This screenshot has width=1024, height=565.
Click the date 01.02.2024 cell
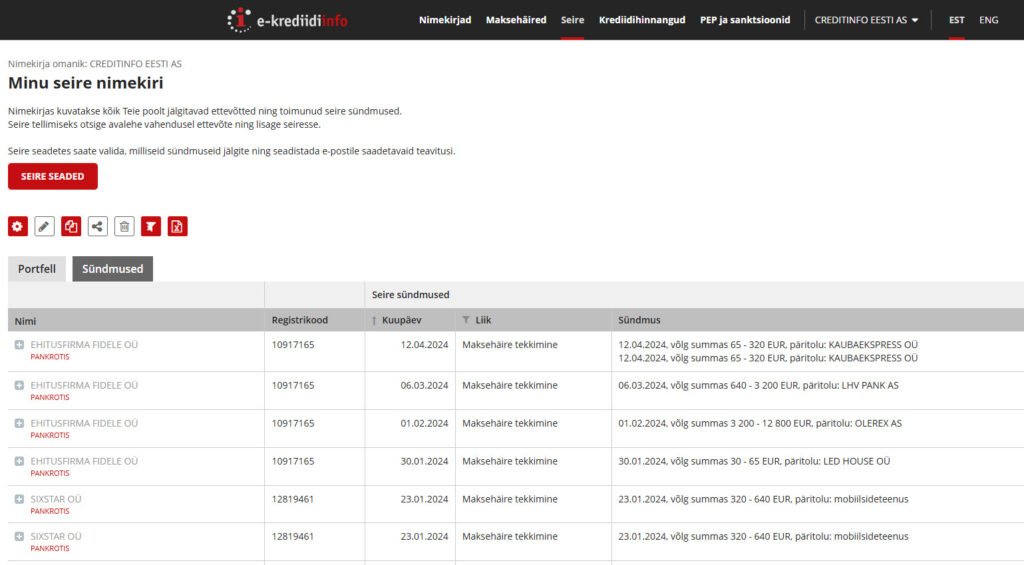424,423
